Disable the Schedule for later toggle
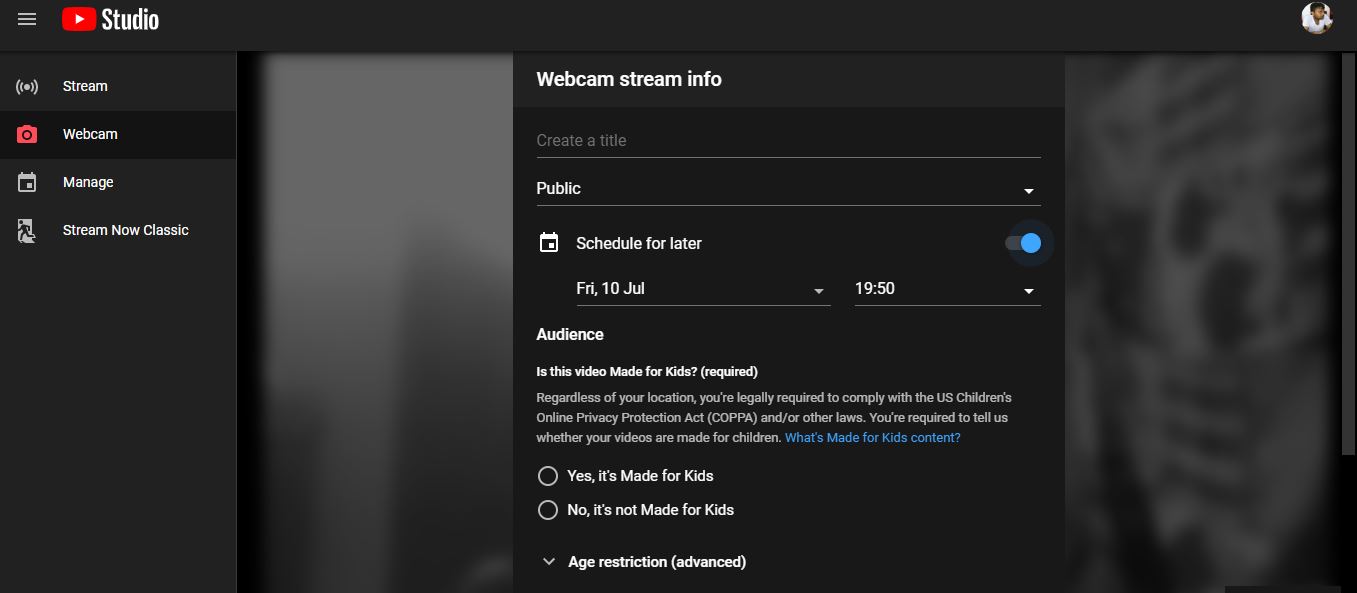Screen dimensions: 1357x593 click(x=1024, y=243)
